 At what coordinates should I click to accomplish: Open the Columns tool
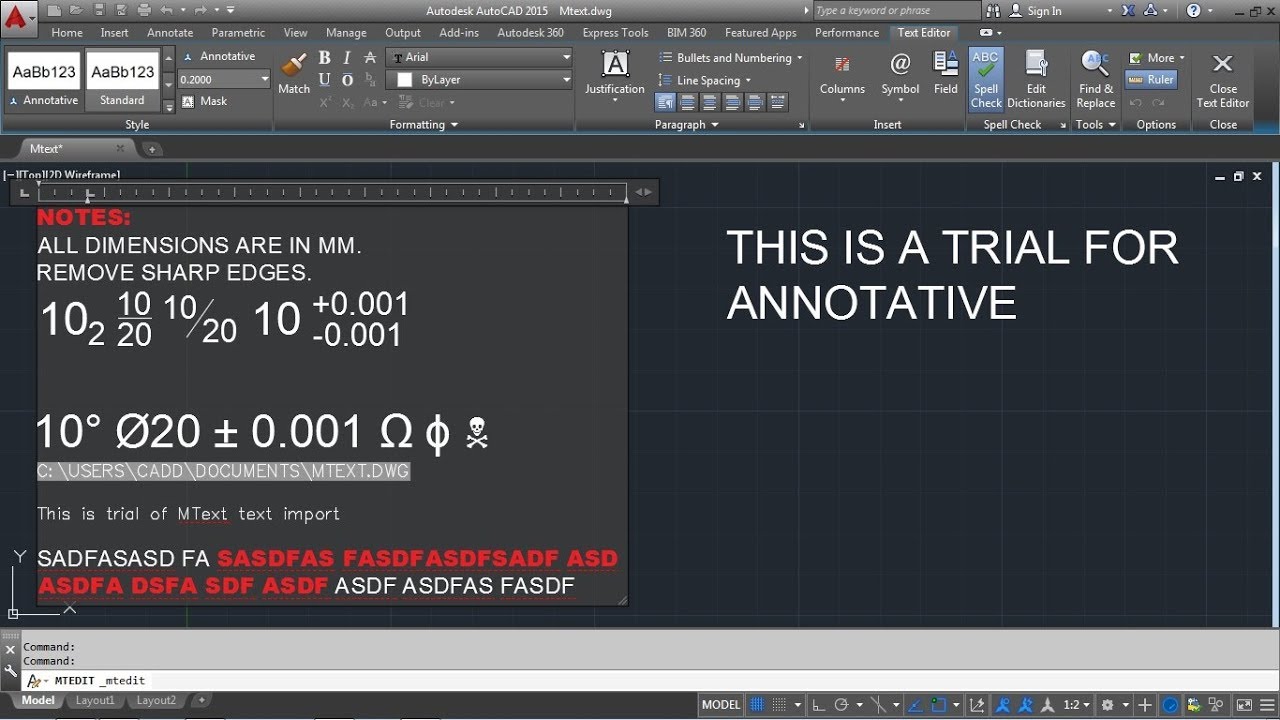pos(842,75)
